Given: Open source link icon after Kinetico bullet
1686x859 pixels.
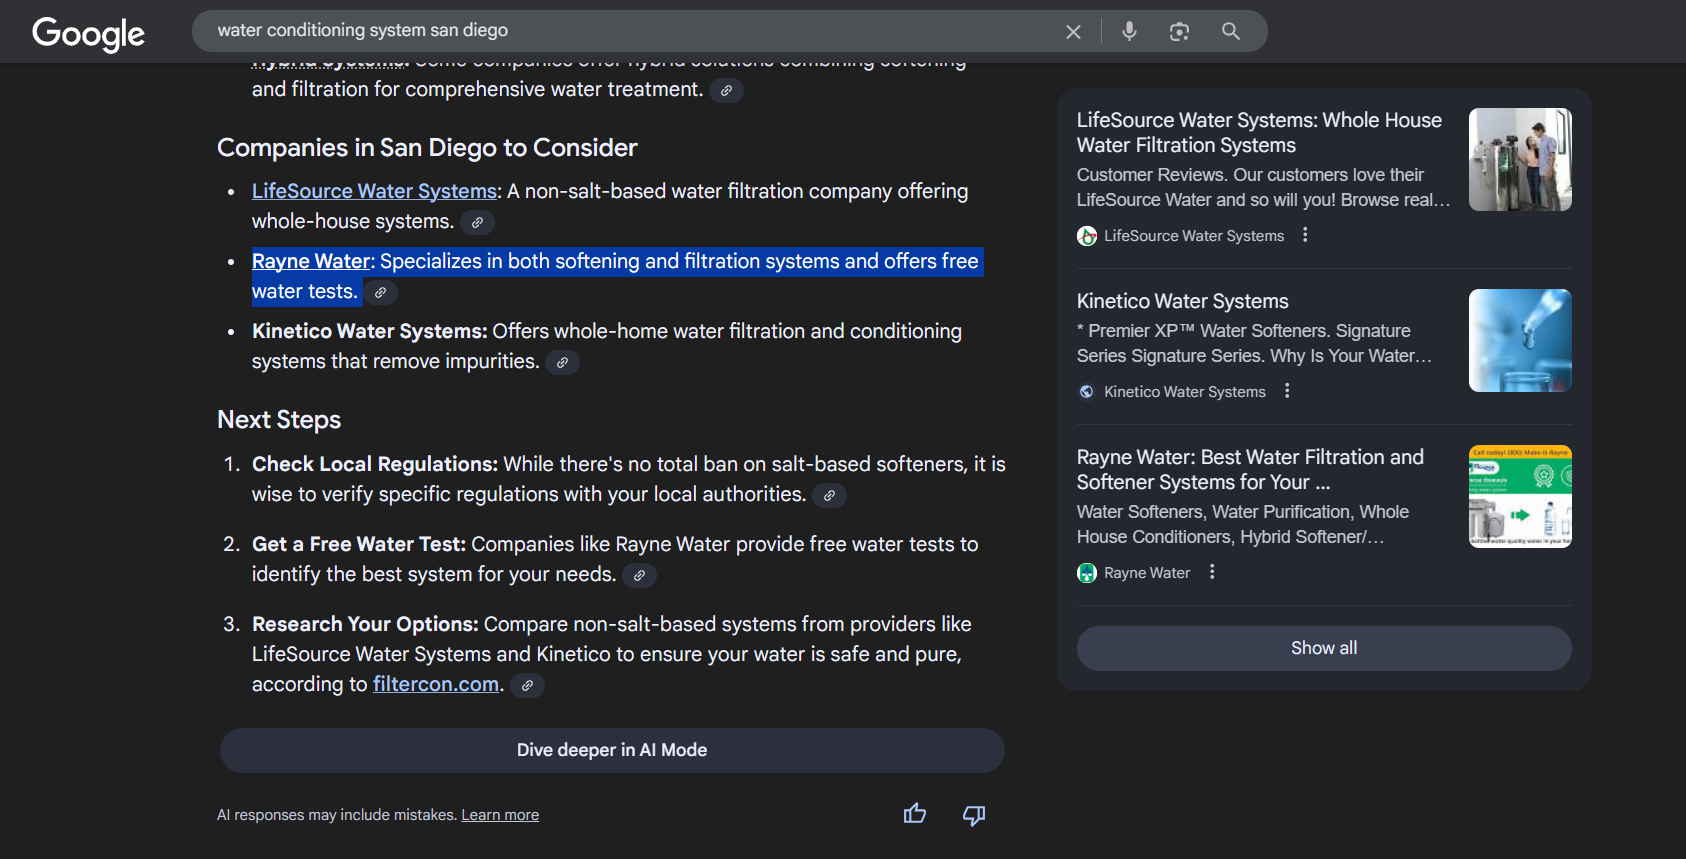Looking at the screenshot, I should (562, 363).
